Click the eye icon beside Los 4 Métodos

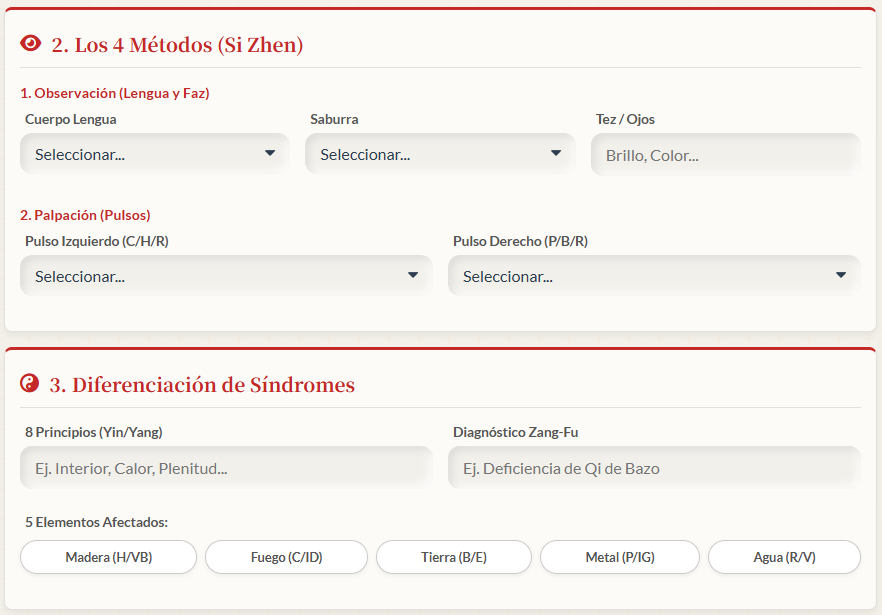pos(31,44)
